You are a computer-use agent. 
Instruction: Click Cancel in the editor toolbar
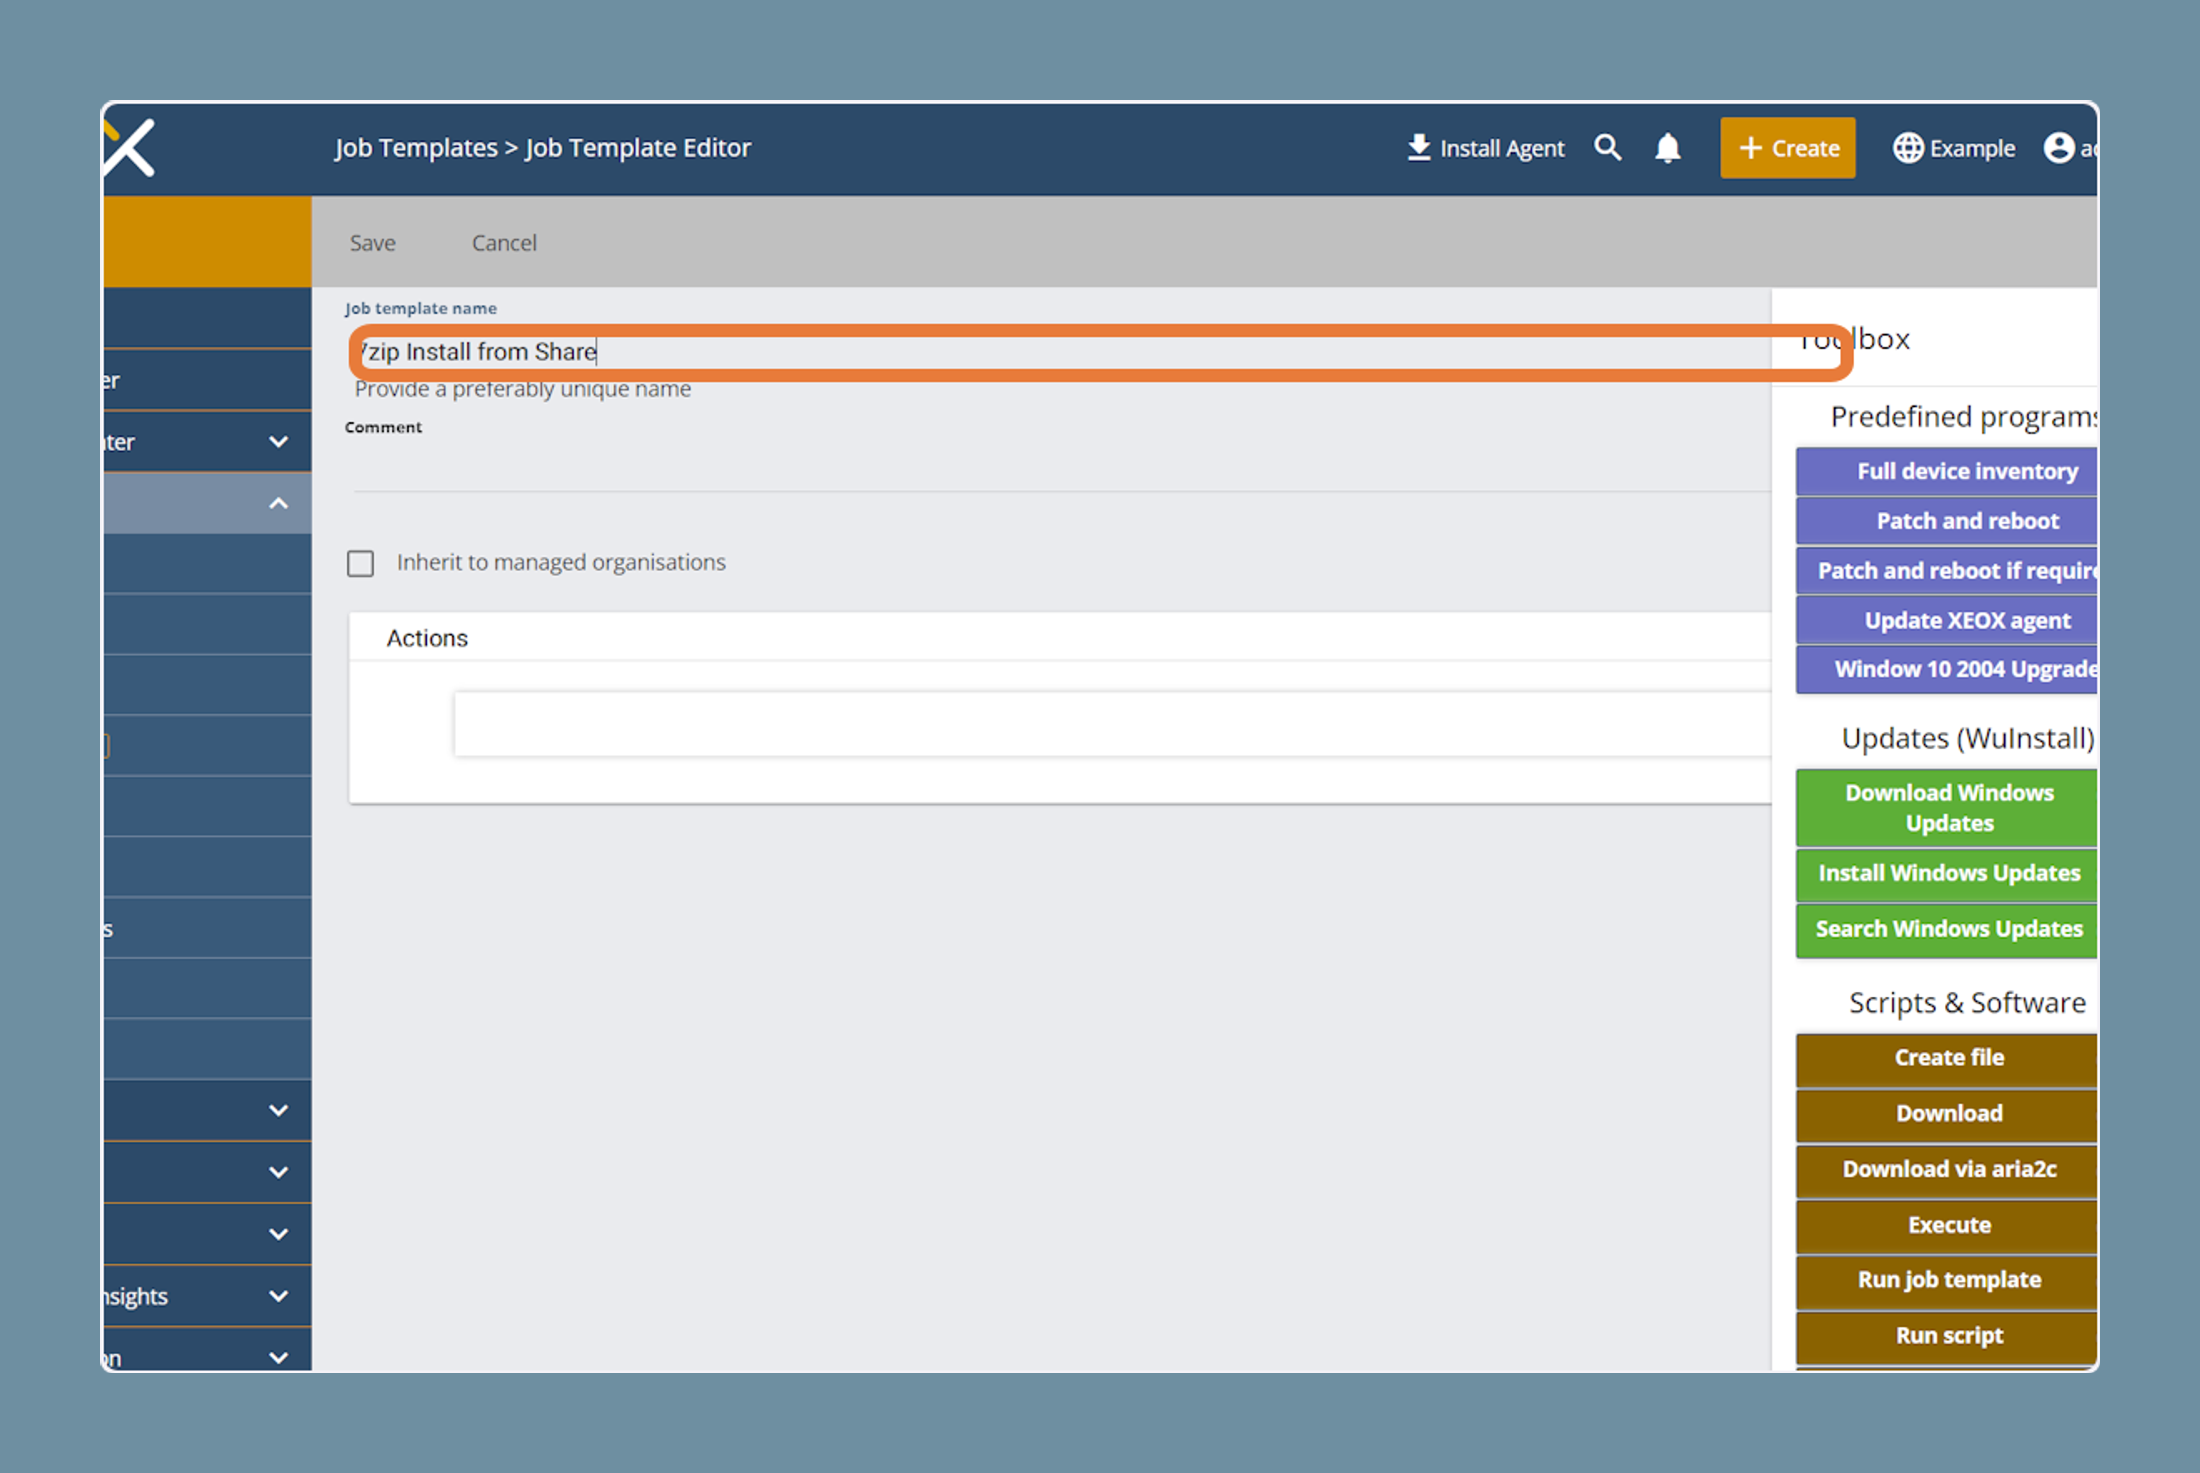[x=504, y=243]
